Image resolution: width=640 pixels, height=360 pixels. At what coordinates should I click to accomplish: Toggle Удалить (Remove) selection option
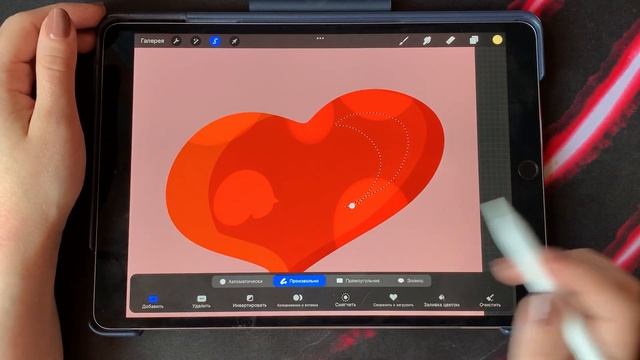click(x=201, y=302)
